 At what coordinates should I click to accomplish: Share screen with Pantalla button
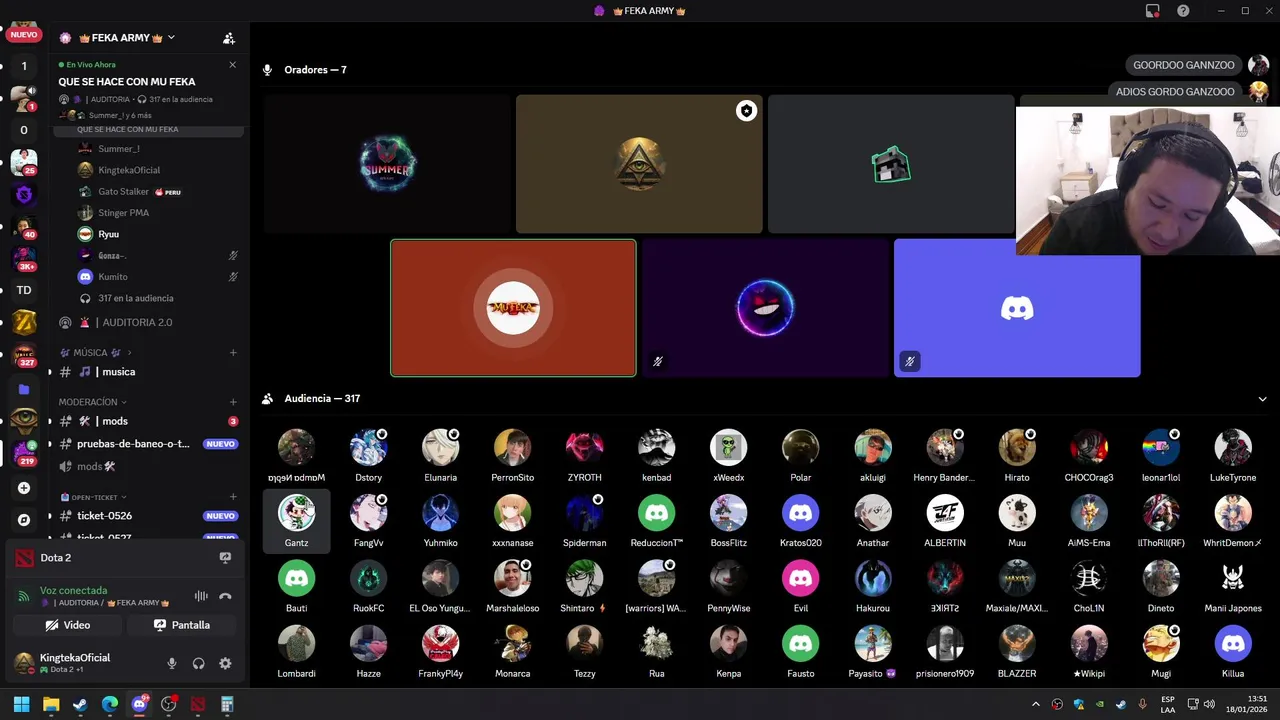click(x=181, y=625)
